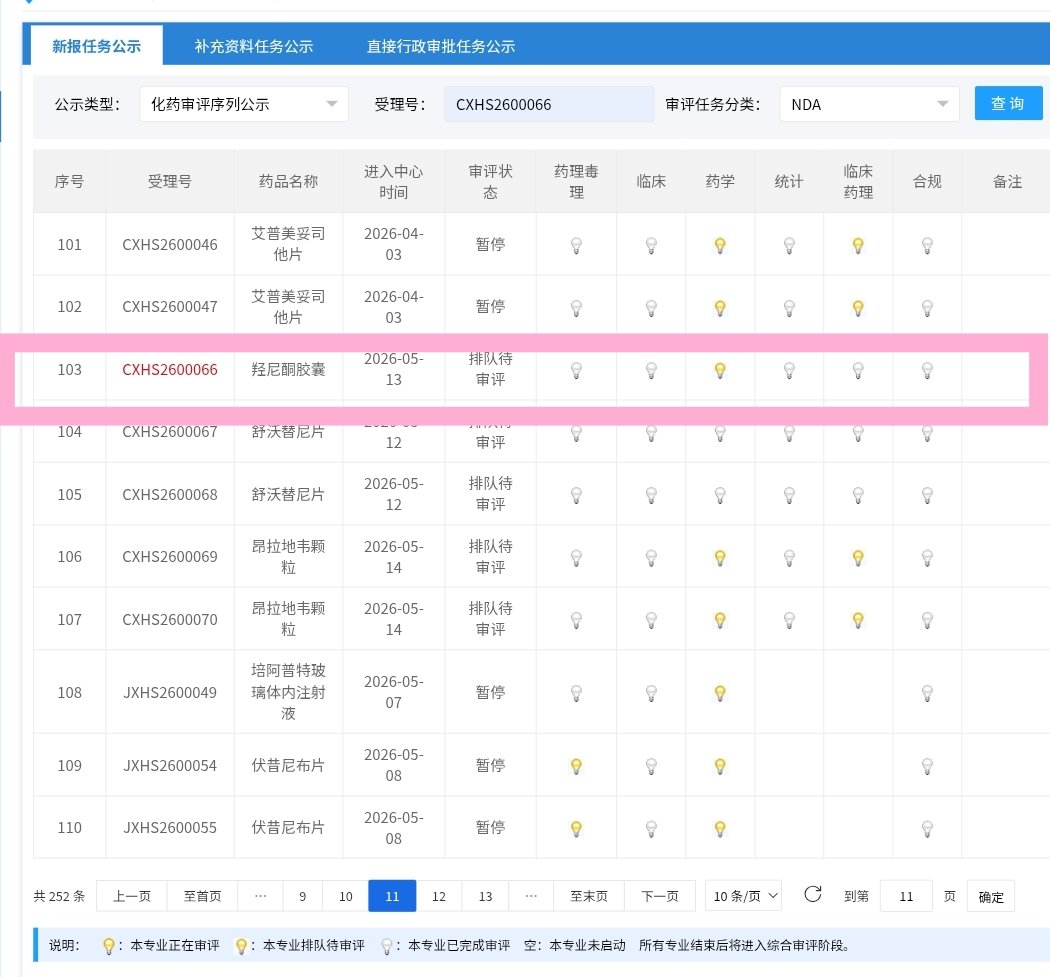Screen dimensions: 1050x977
Task: Focus the 到第 page number input box
Action: point(906,896)
